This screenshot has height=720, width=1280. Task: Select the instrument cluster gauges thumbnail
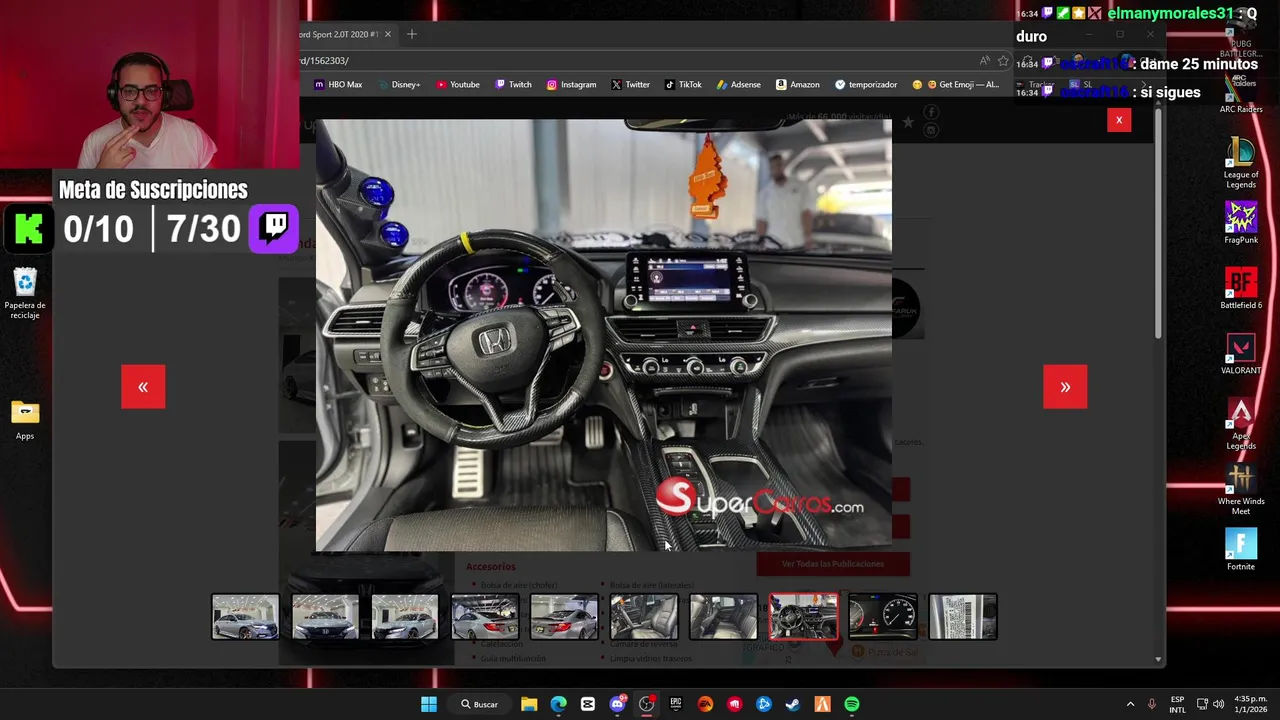tap(883, 617)
